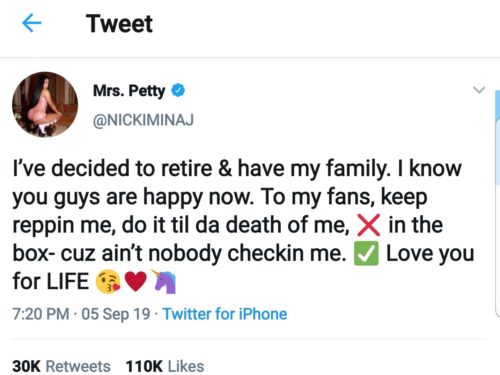500x375 pixels.
Task: Open the Mrs. Petty profile picture
Action: 45,104
